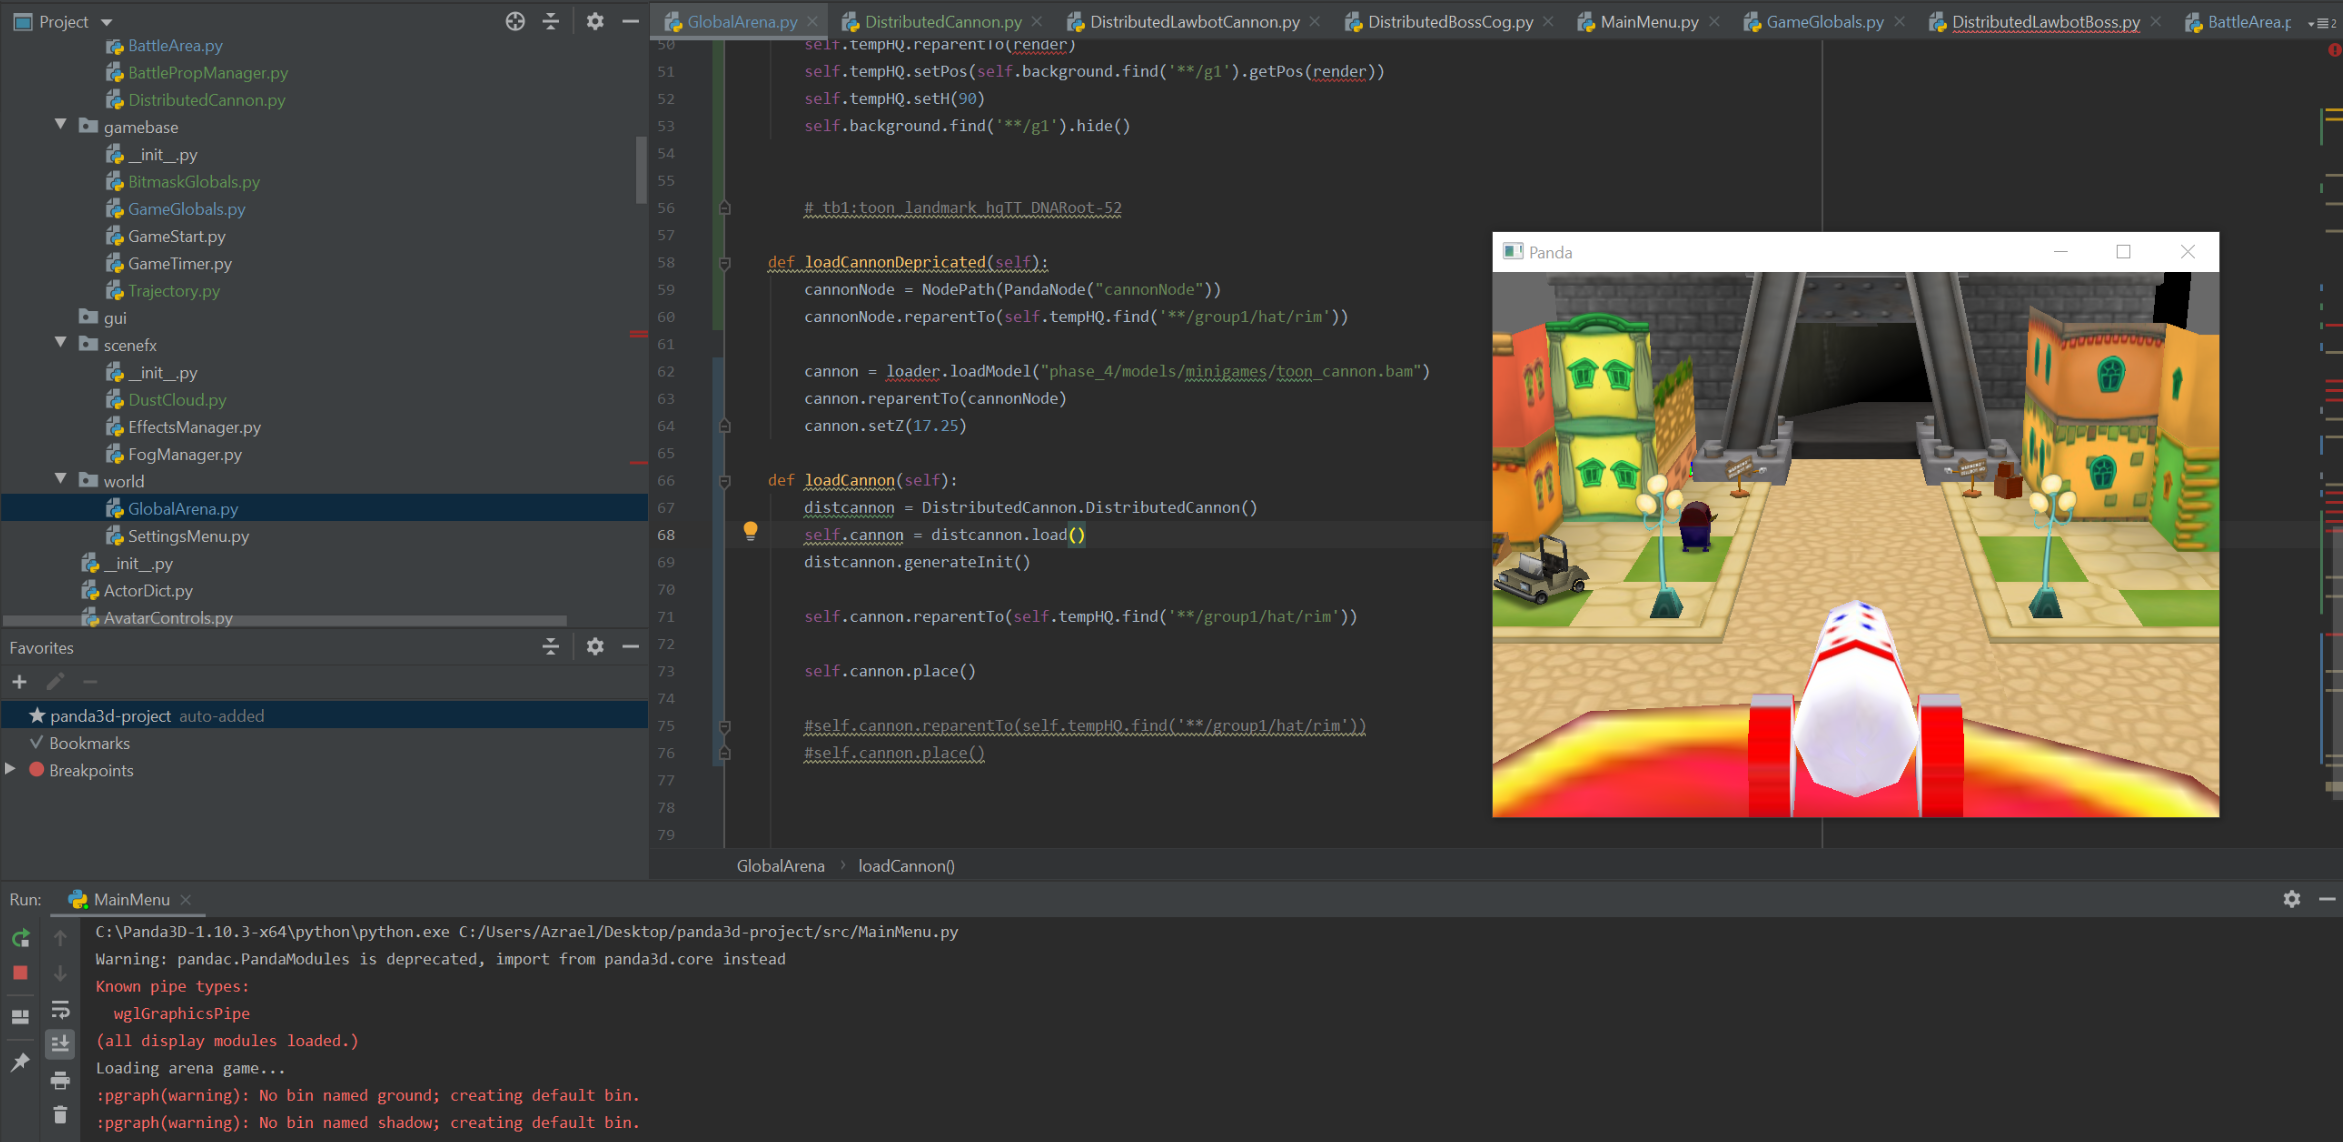Clear all console output with the trash icon
2343x1142 pixels.
coord(60,1114)
